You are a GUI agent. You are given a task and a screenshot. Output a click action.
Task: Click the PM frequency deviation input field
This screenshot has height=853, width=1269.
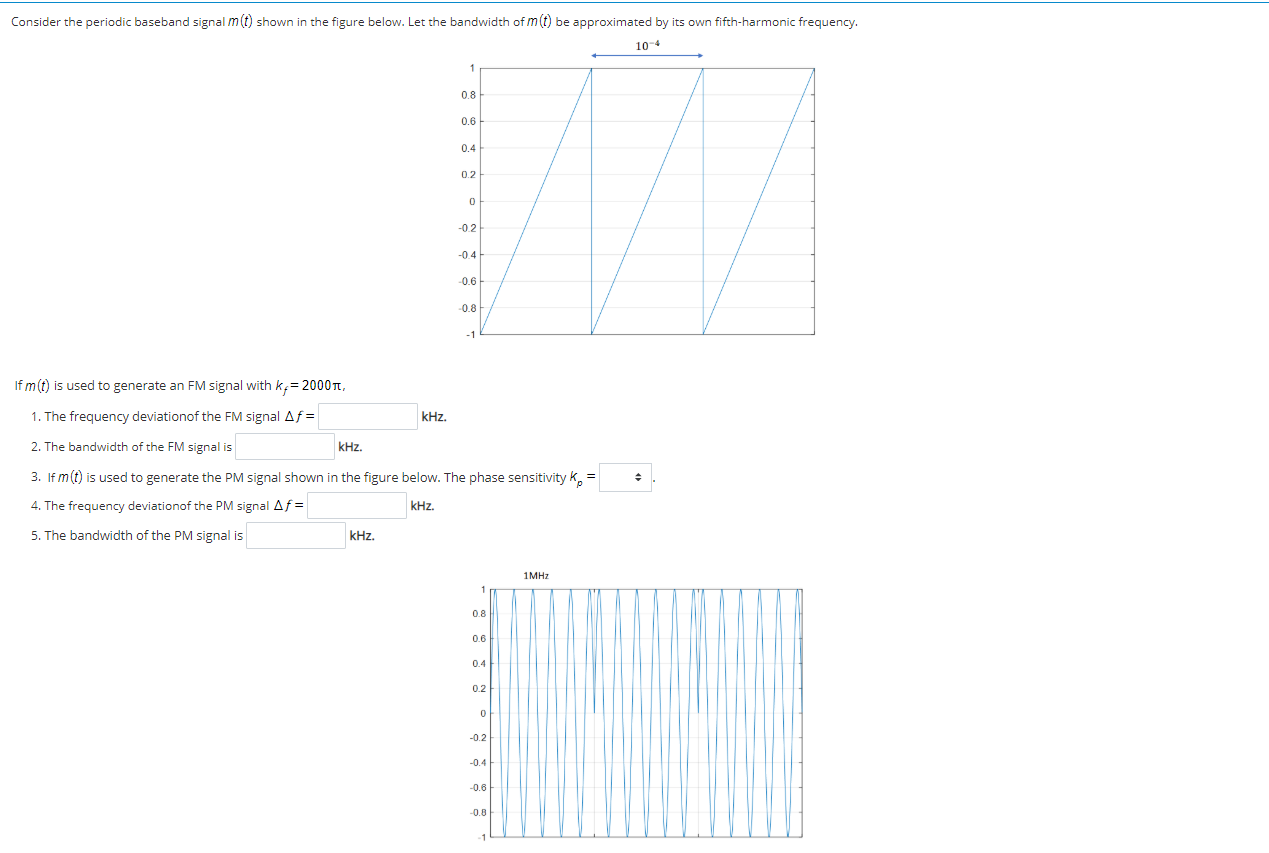click(355, 505)
